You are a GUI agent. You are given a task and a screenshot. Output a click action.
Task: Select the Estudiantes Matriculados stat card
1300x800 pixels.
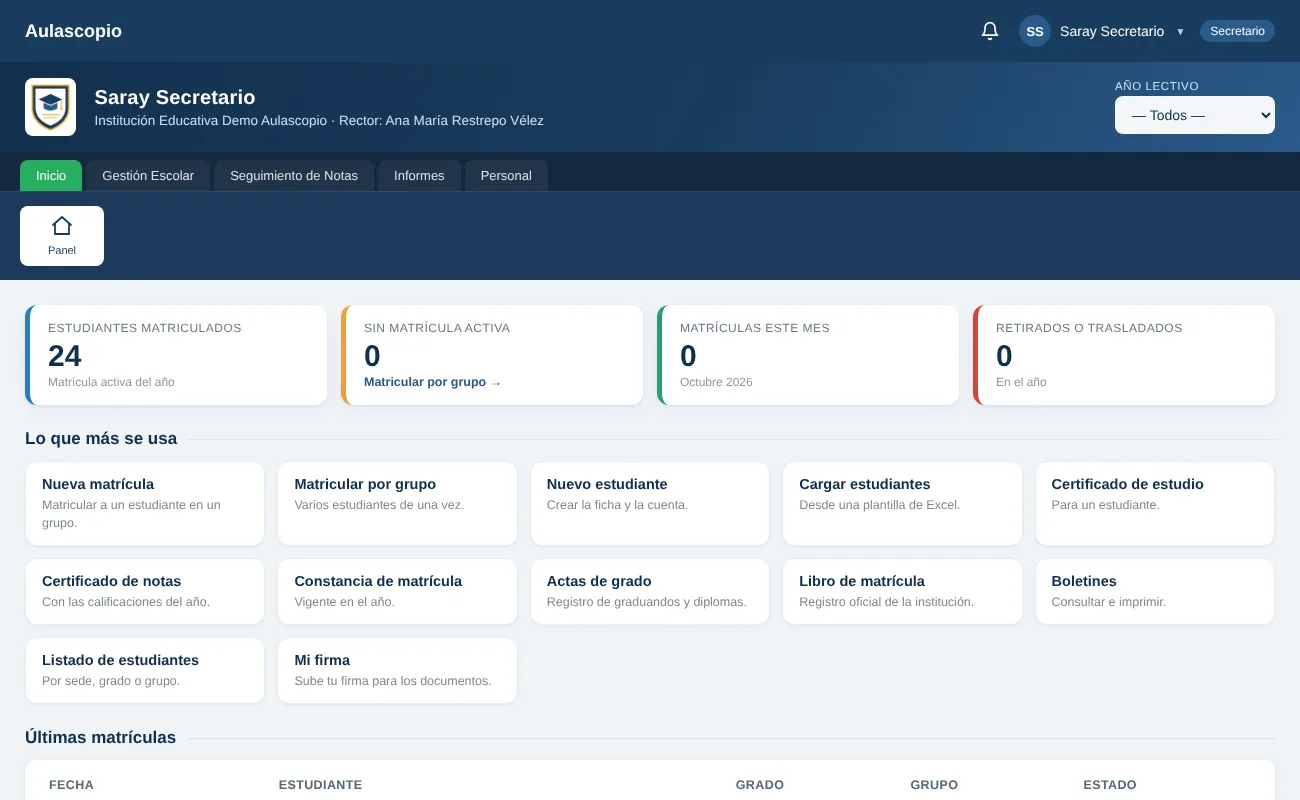(x=176, y=355)
